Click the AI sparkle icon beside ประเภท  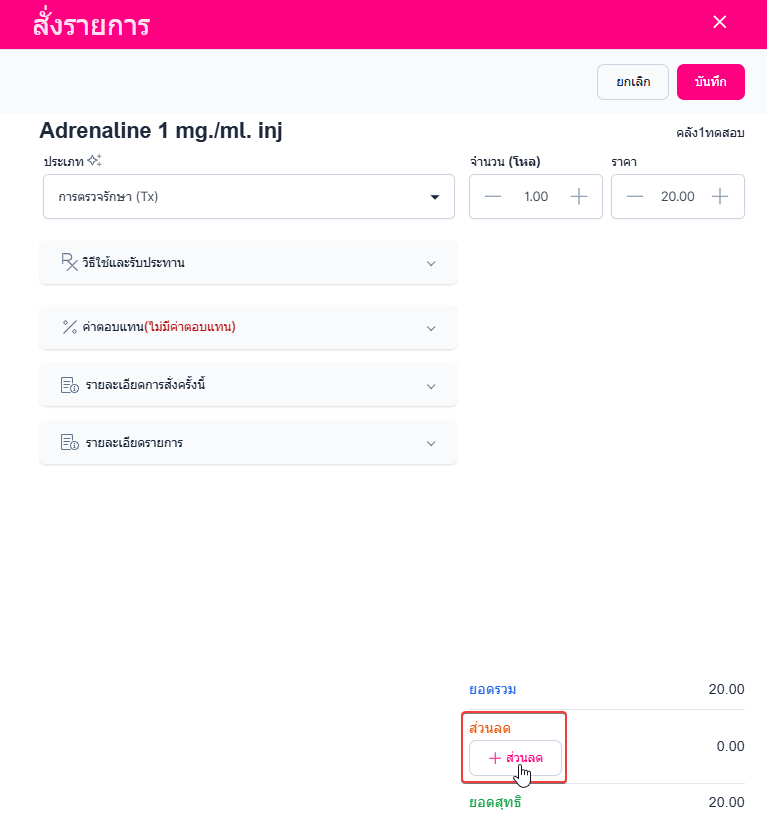pyautogui.click(x=95, y=160)
